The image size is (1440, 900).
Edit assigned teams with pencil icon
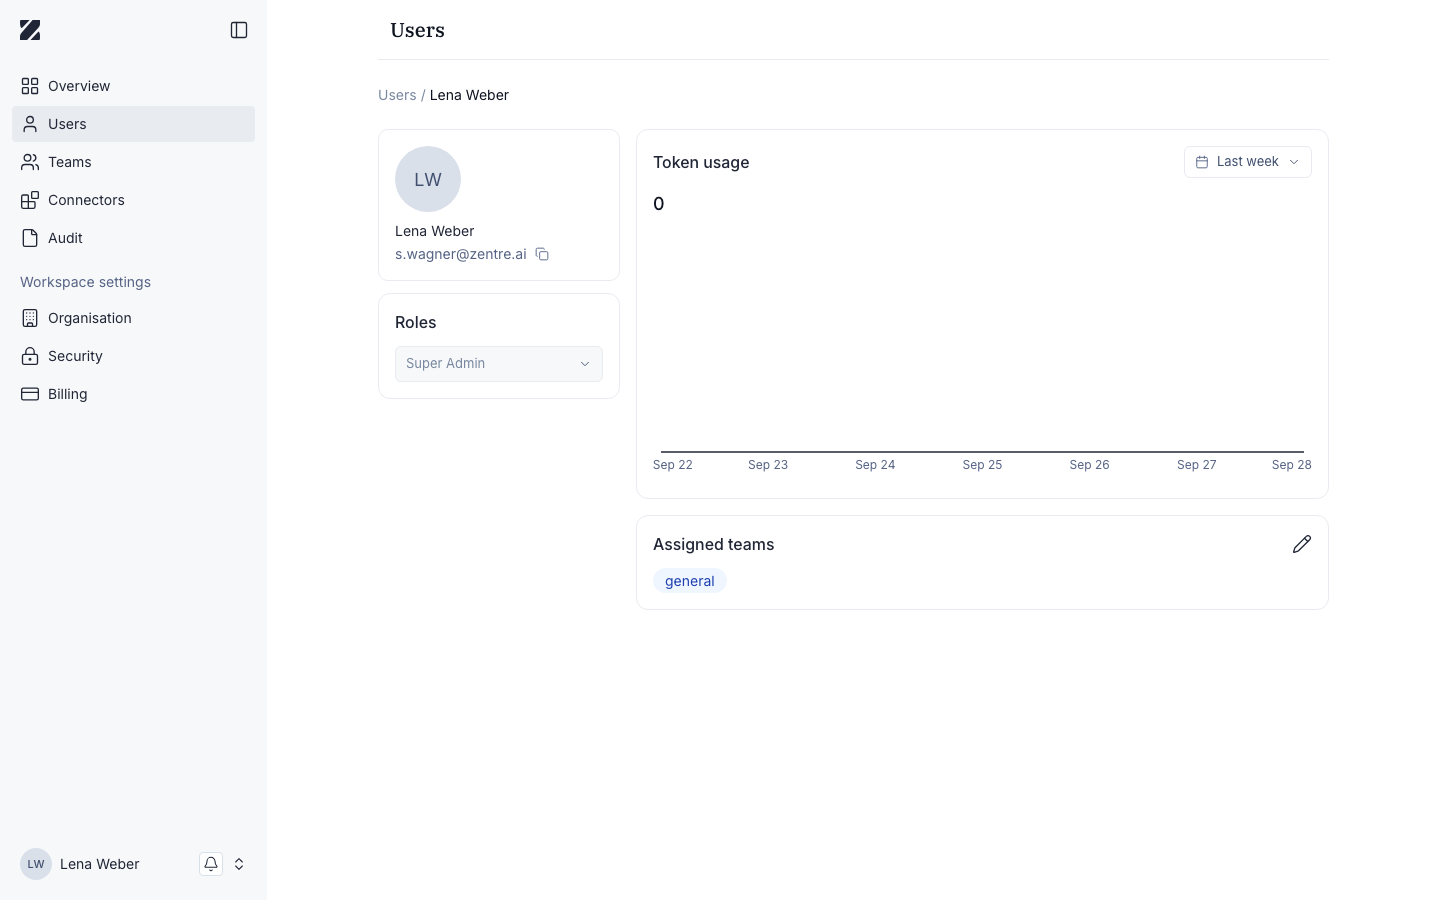1301,544
